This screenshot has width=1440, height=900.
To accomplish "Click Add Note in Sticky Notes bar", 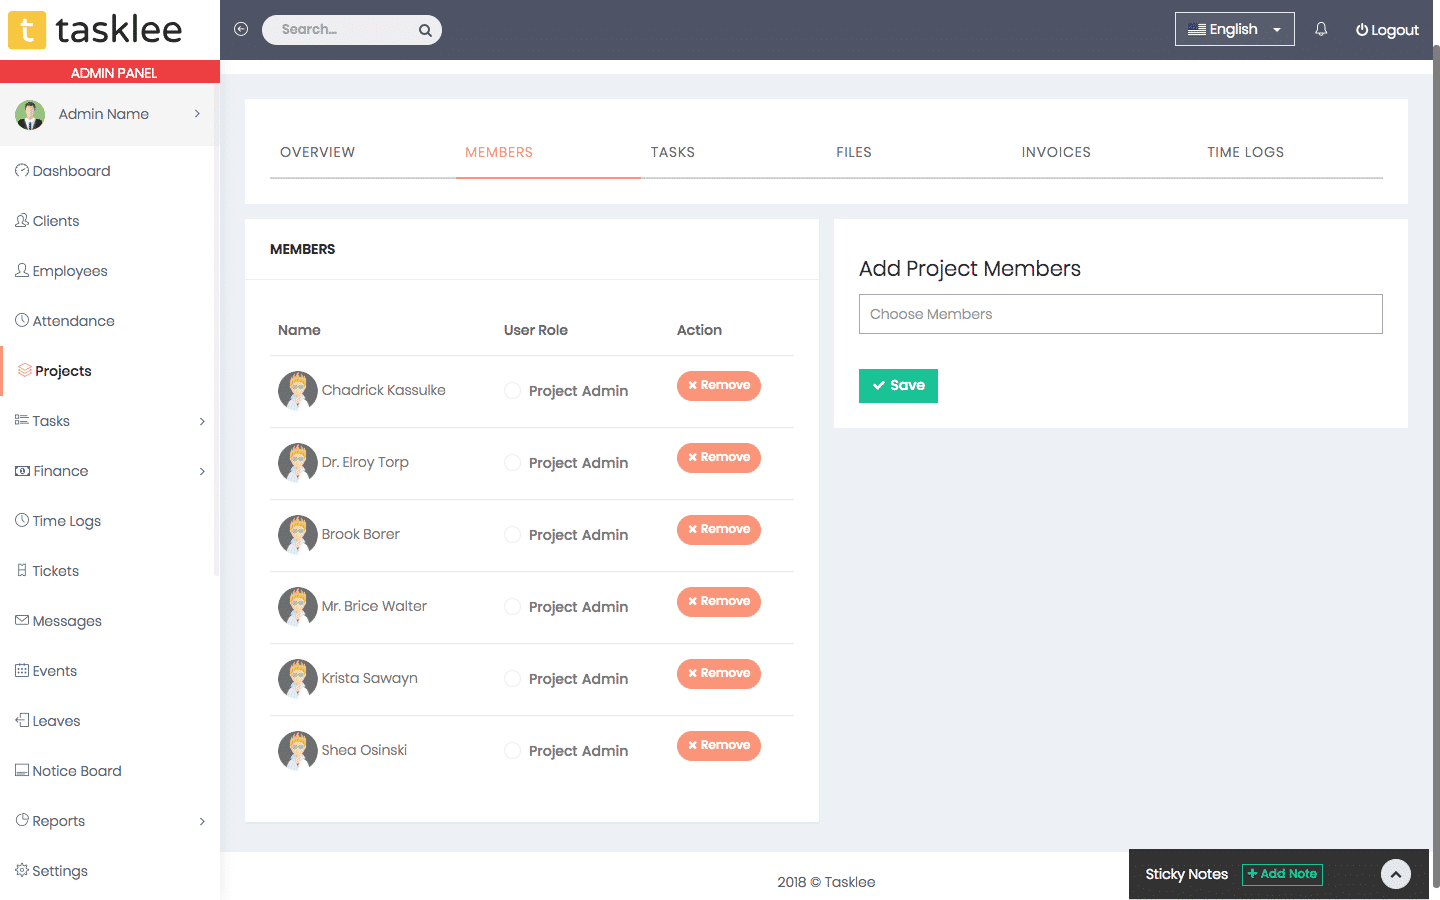I will [1282, 874].
